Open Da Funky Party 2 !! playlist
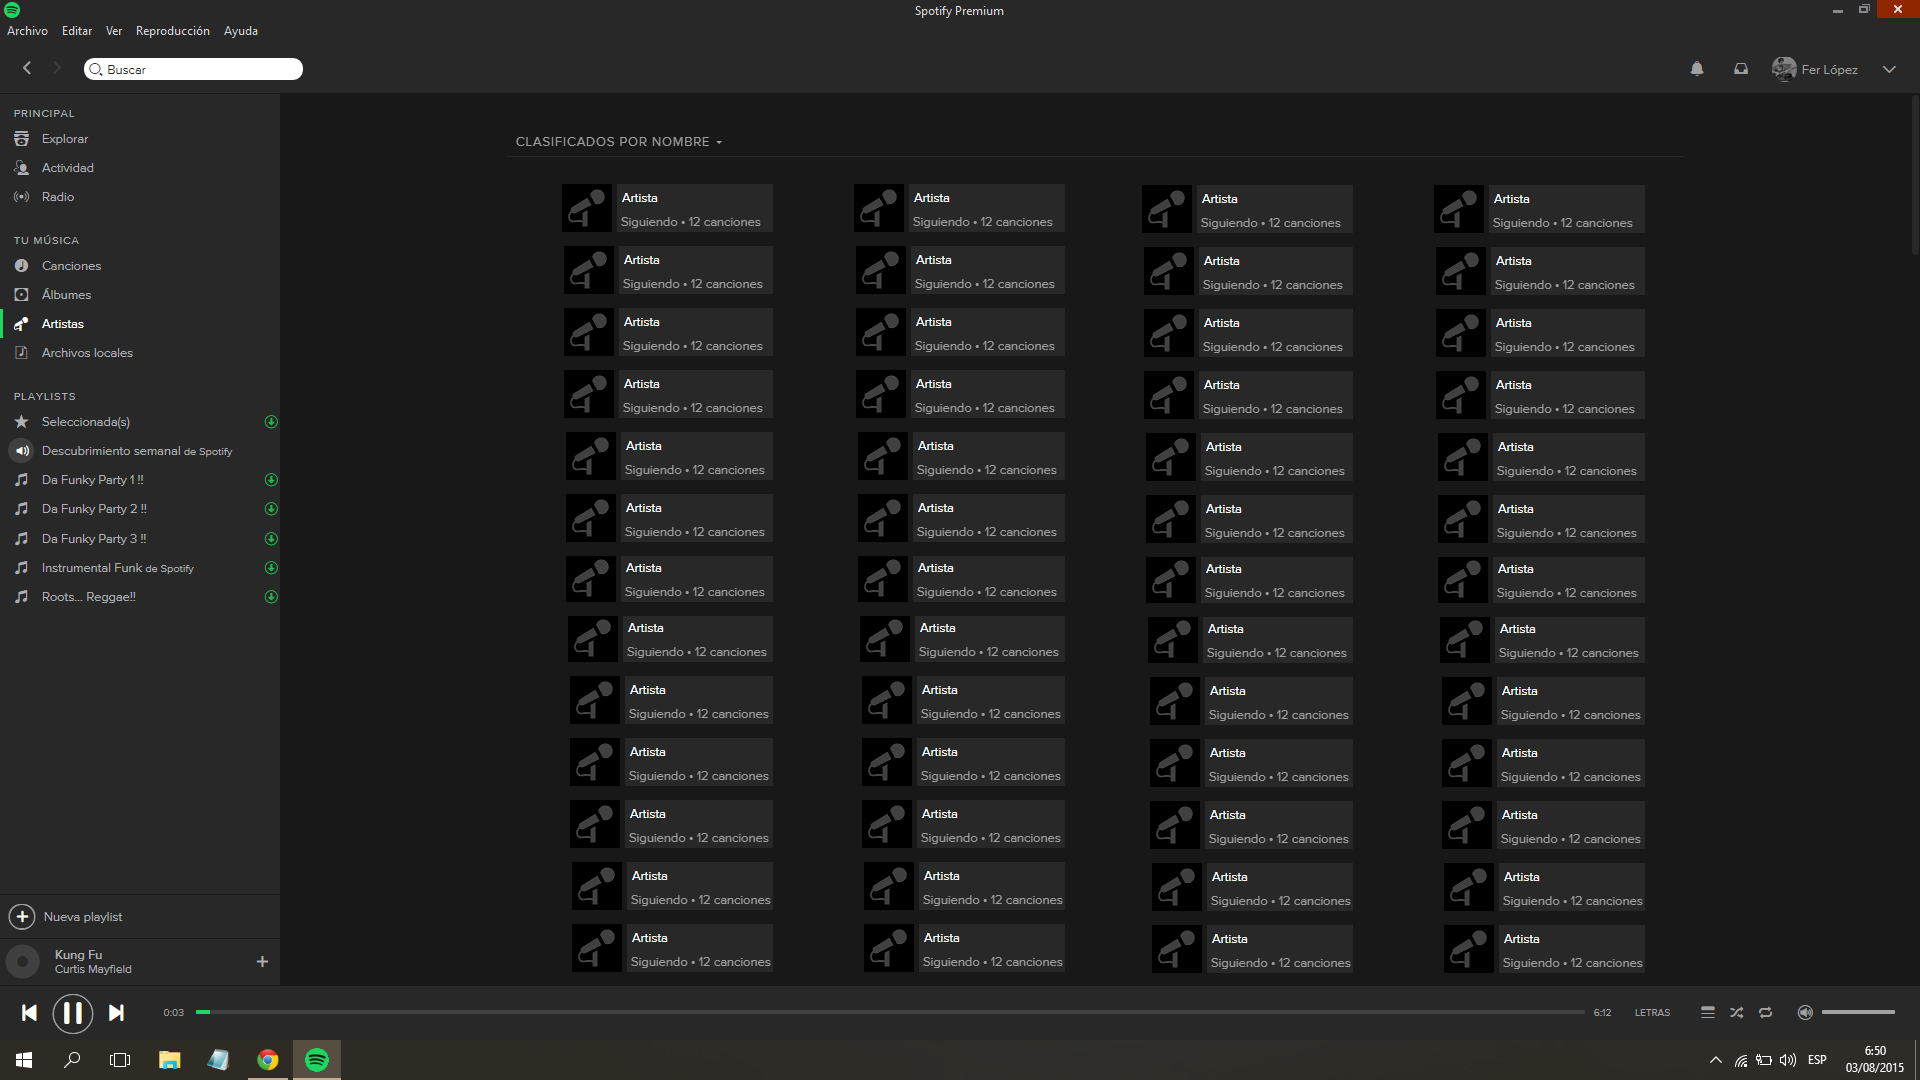Image resolution: width=1920 pixels, height=1080 pixels. [94, 509]
